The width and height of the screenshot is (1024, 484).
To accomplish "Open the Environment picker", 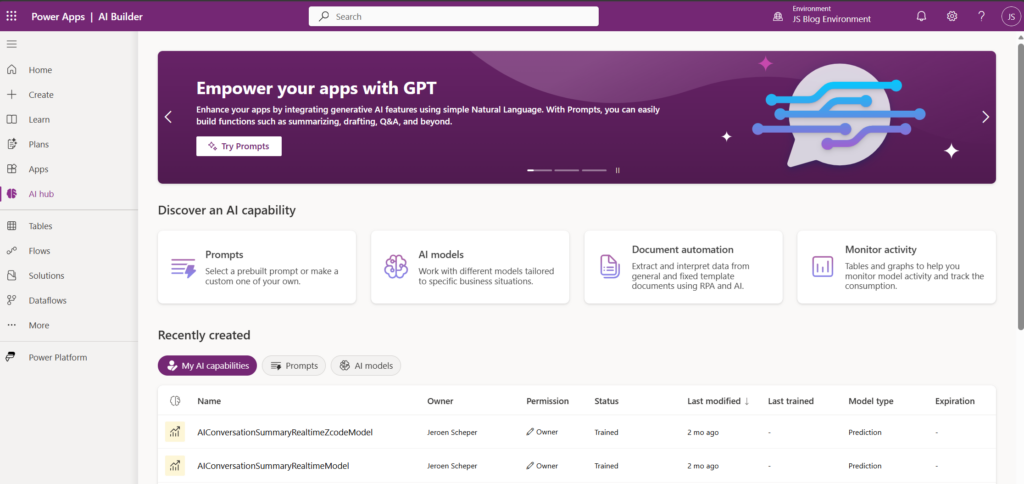I will [822, 15].
